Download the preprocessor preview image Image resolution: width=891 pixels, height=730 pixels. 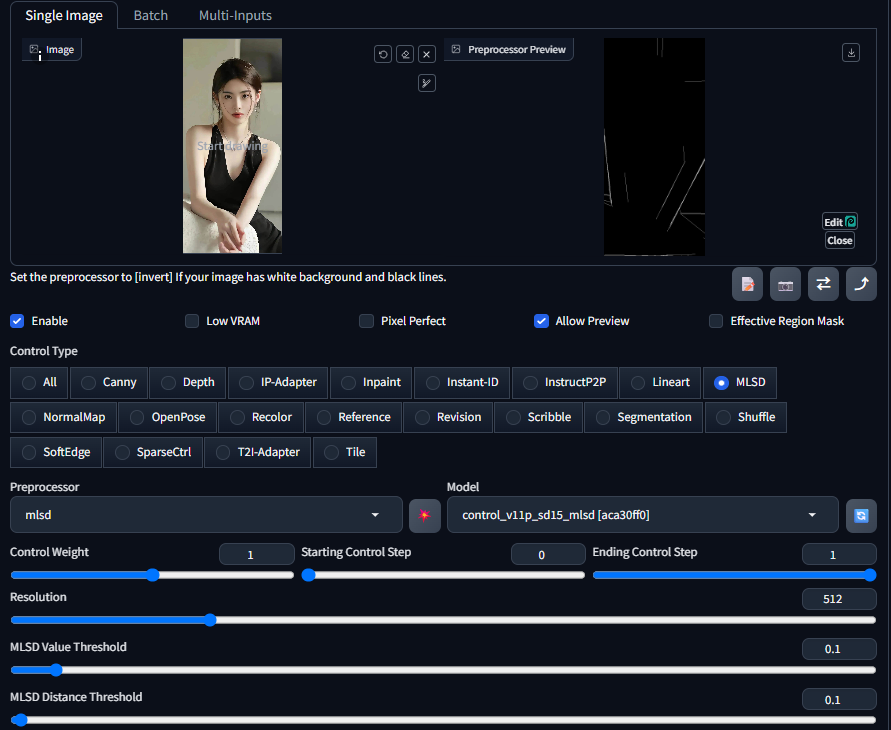pyautogui.click(x=851, y=52)
